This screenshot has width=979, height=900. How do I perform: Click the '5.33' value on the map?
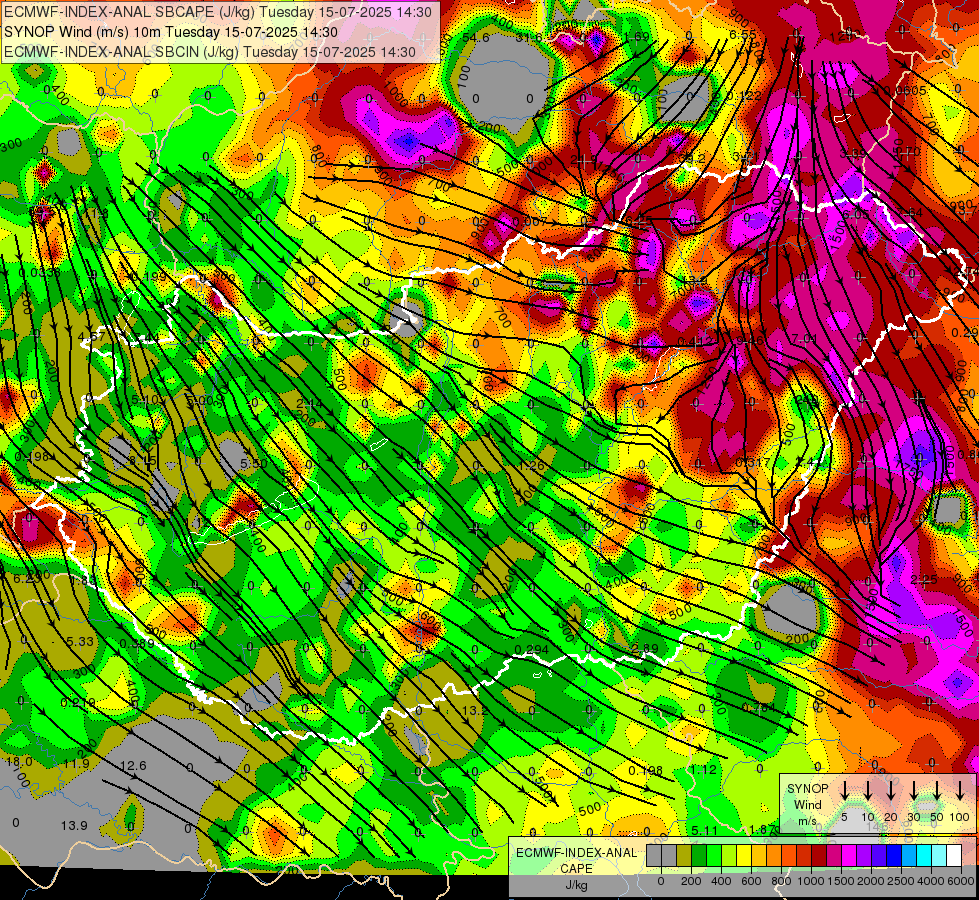pos(79,641)
